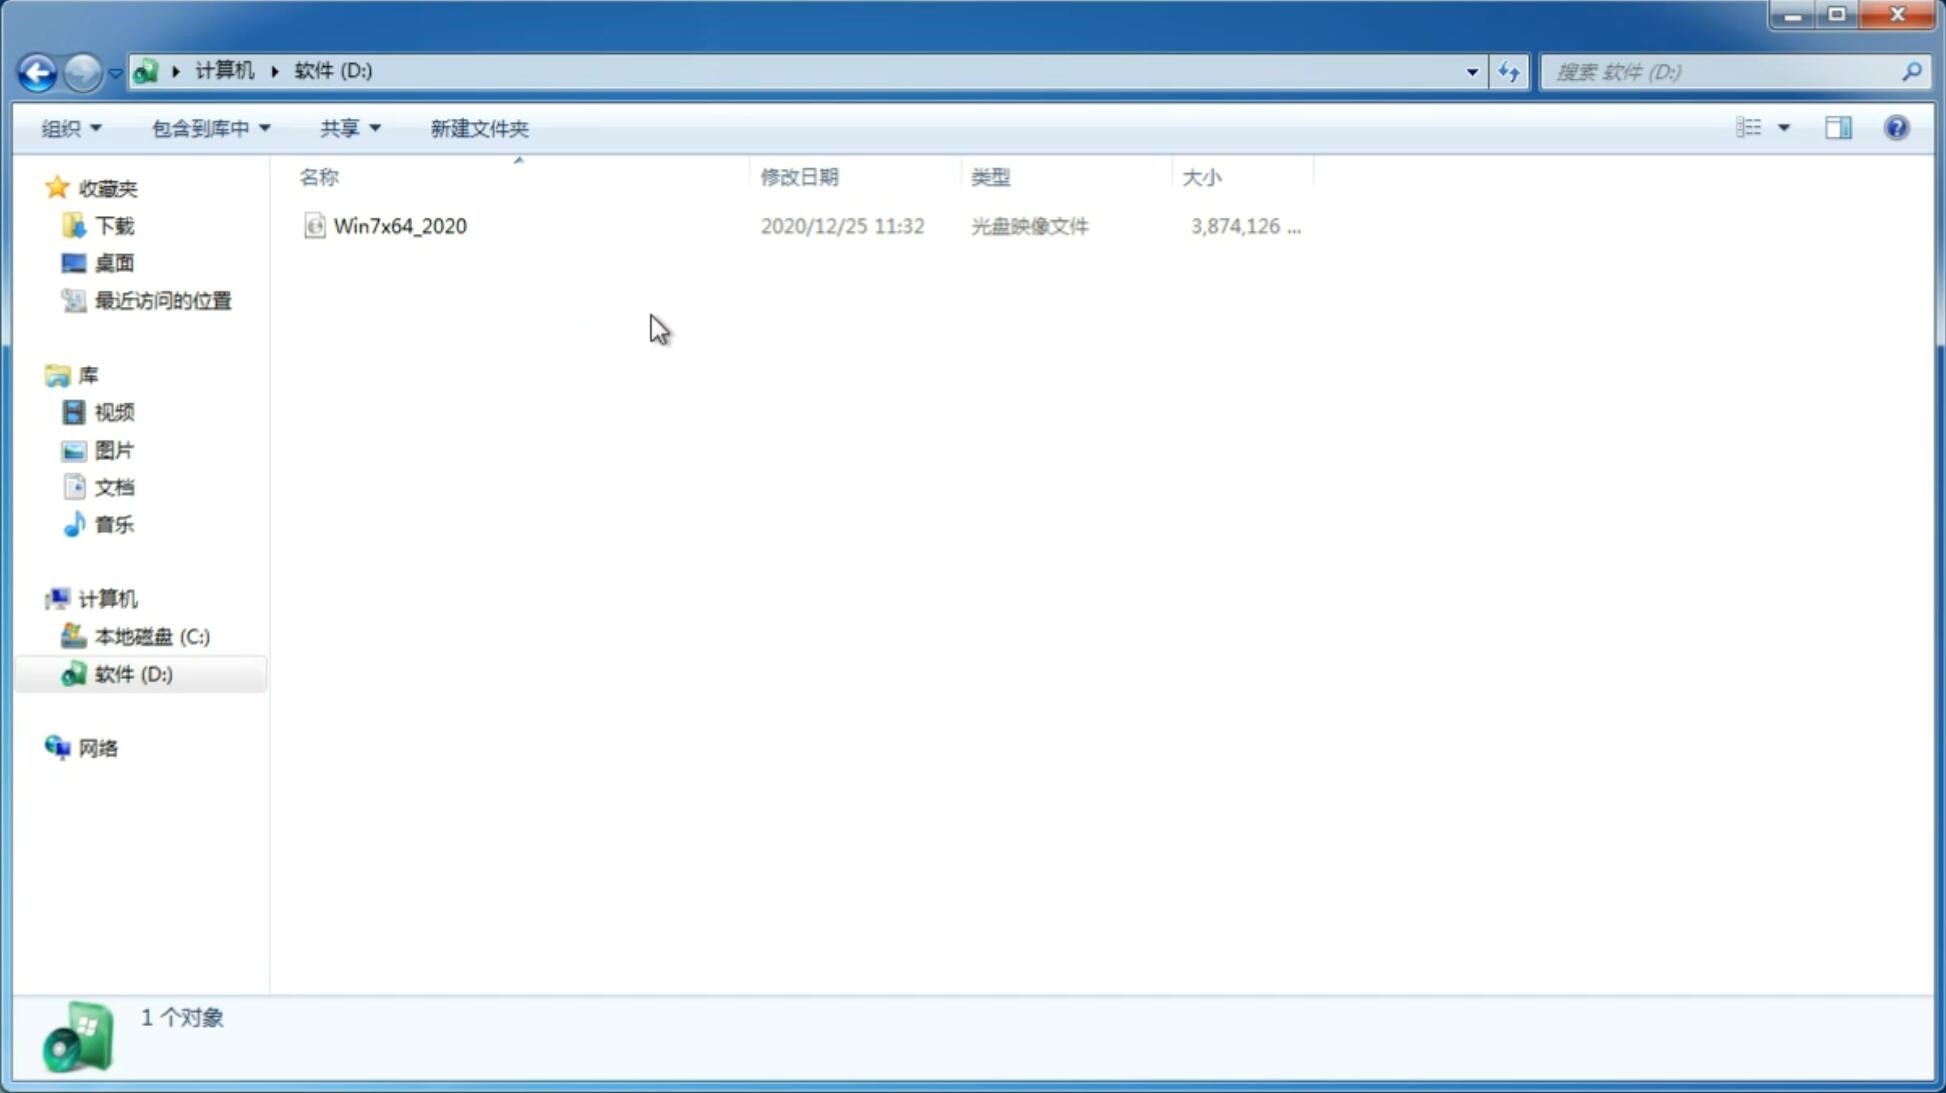The width and height of the screenshot is (1946, 1093).
Task: Open 本地磁盘 (C:) drive
Action: (x=151, y=636)
